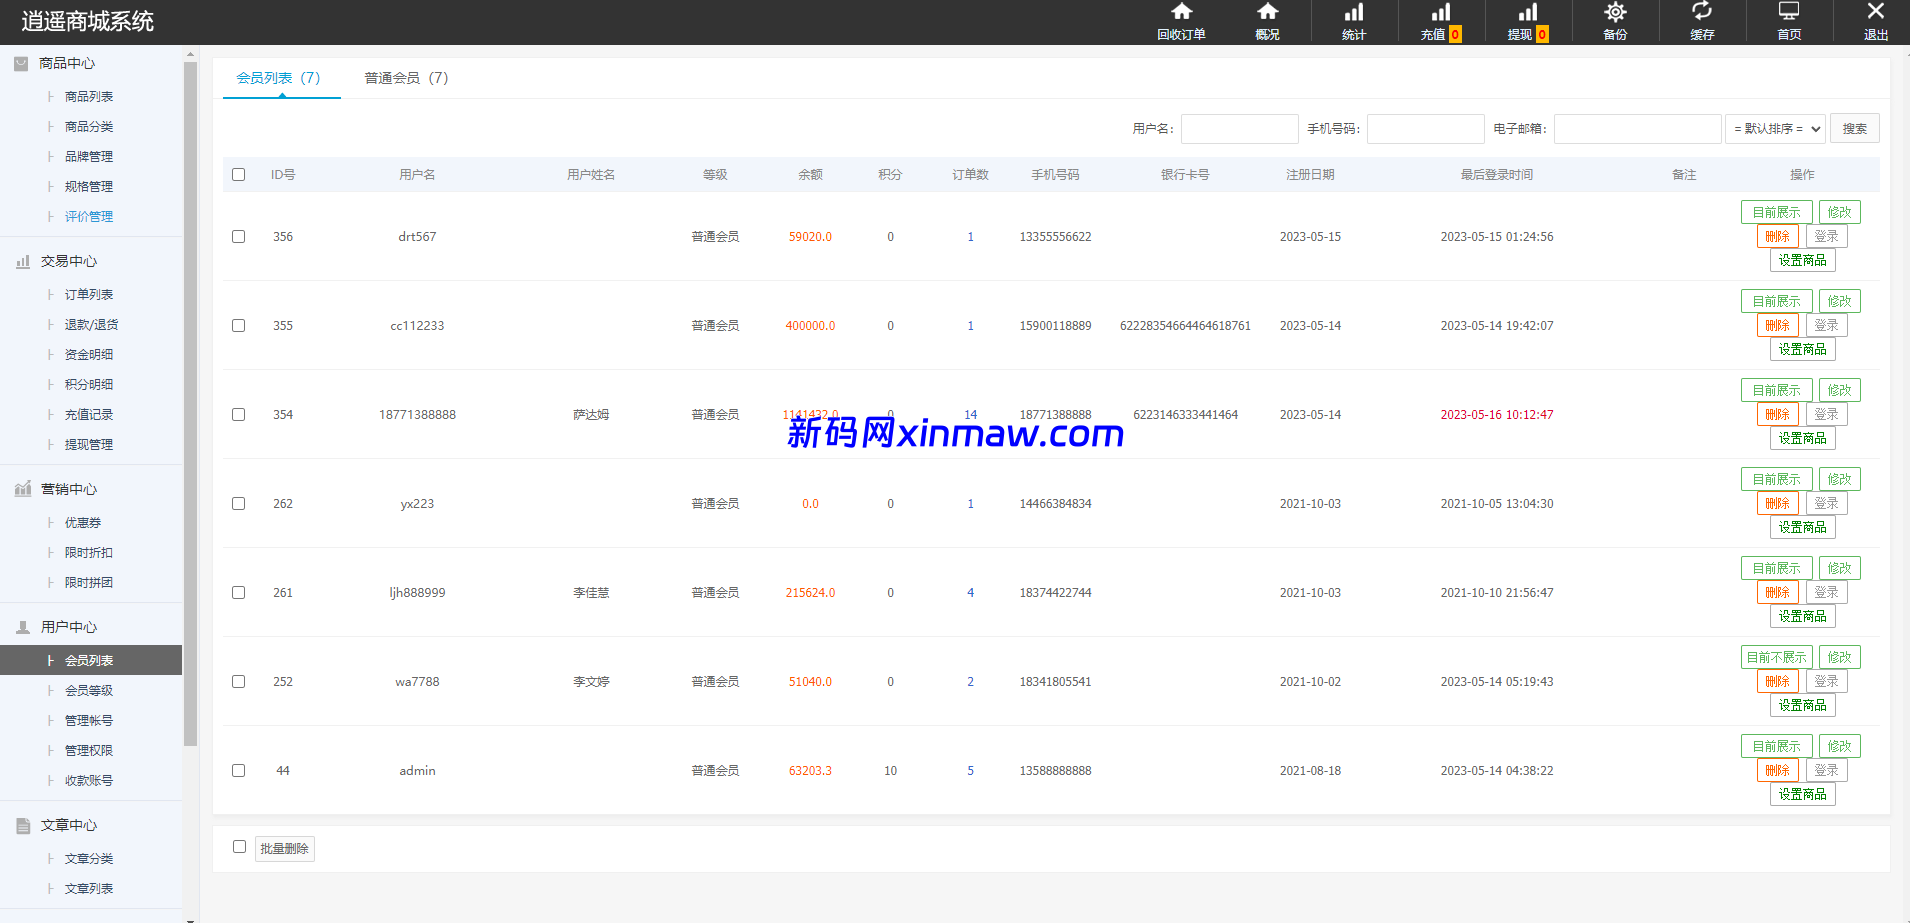Screen dimensions: 1910x923
Task: Open 会员等级 in the sidebar
Action: (89, 691)
